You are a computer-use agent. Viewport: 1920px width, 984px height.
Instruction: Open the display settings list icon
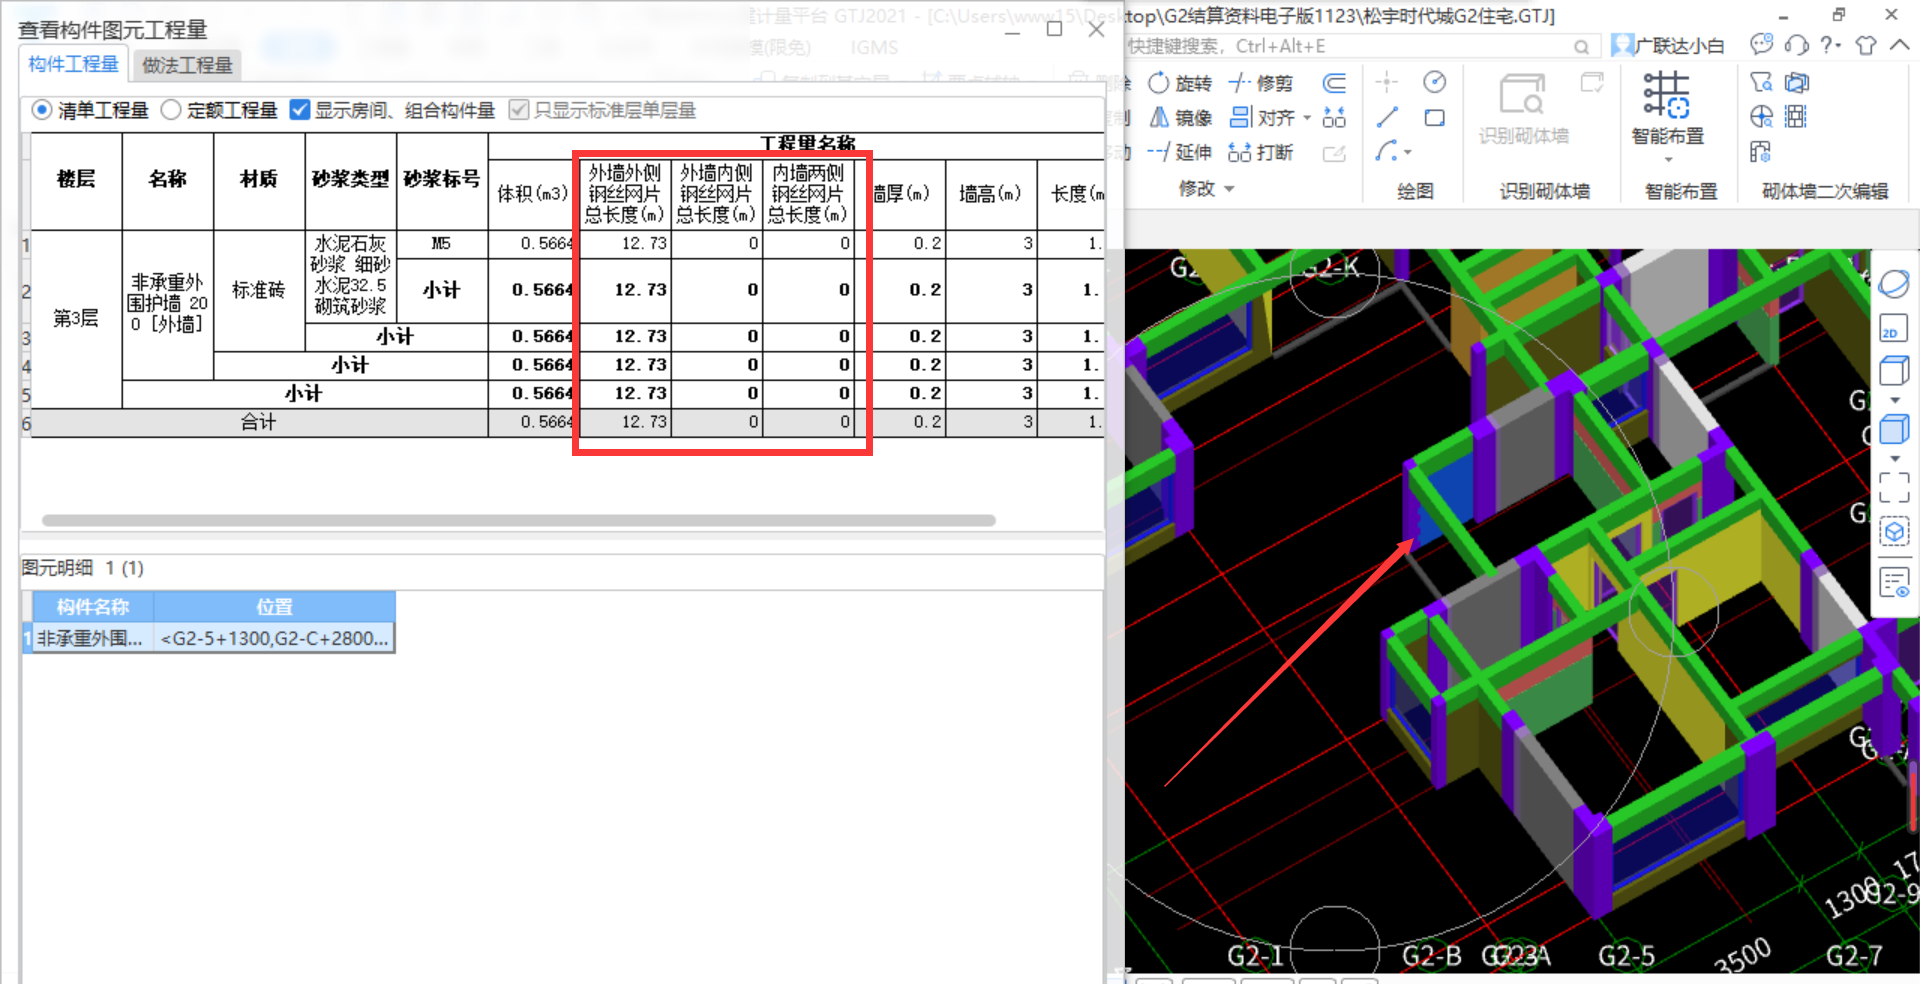pos(1894,582)
